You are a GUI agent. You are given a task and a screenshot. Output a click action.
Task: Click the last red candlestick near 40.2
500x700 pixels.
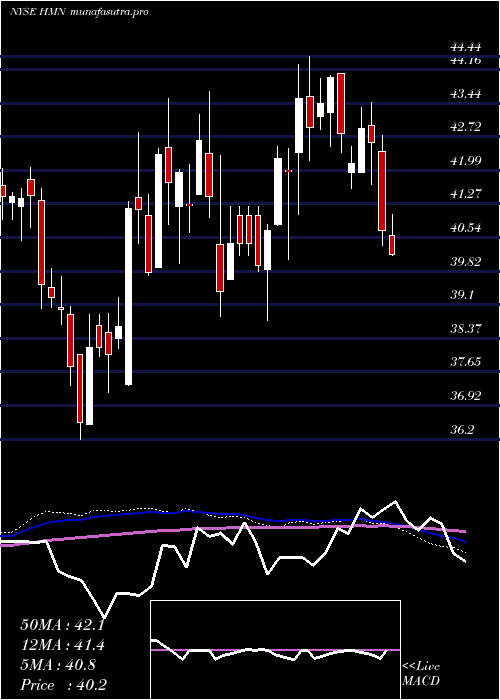tap(392, 245)
